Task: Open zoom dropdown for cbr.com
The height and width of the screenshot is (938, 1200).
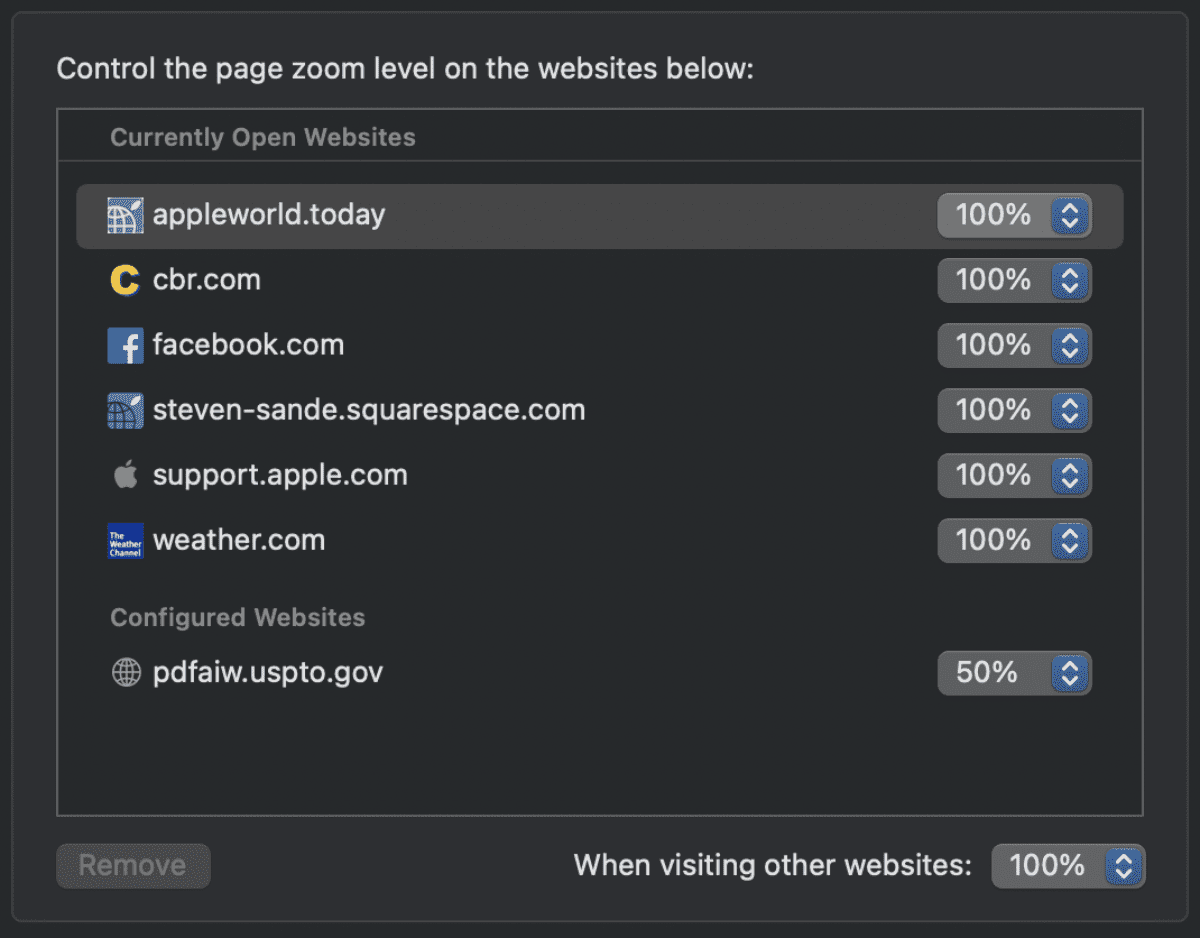Action: (1014, 281)
